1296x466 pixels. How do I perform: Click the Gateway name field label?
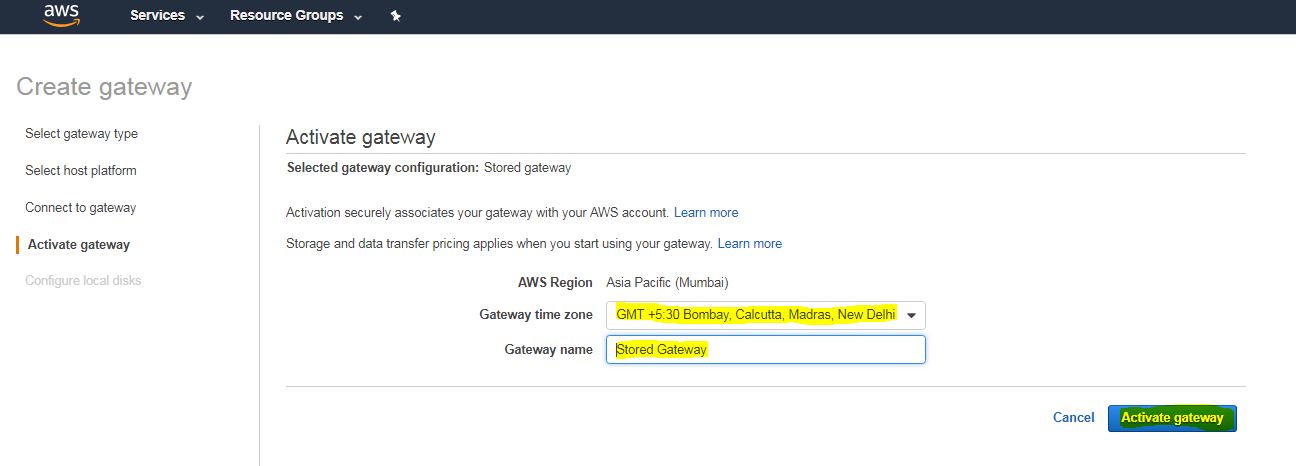click(548, 350)
